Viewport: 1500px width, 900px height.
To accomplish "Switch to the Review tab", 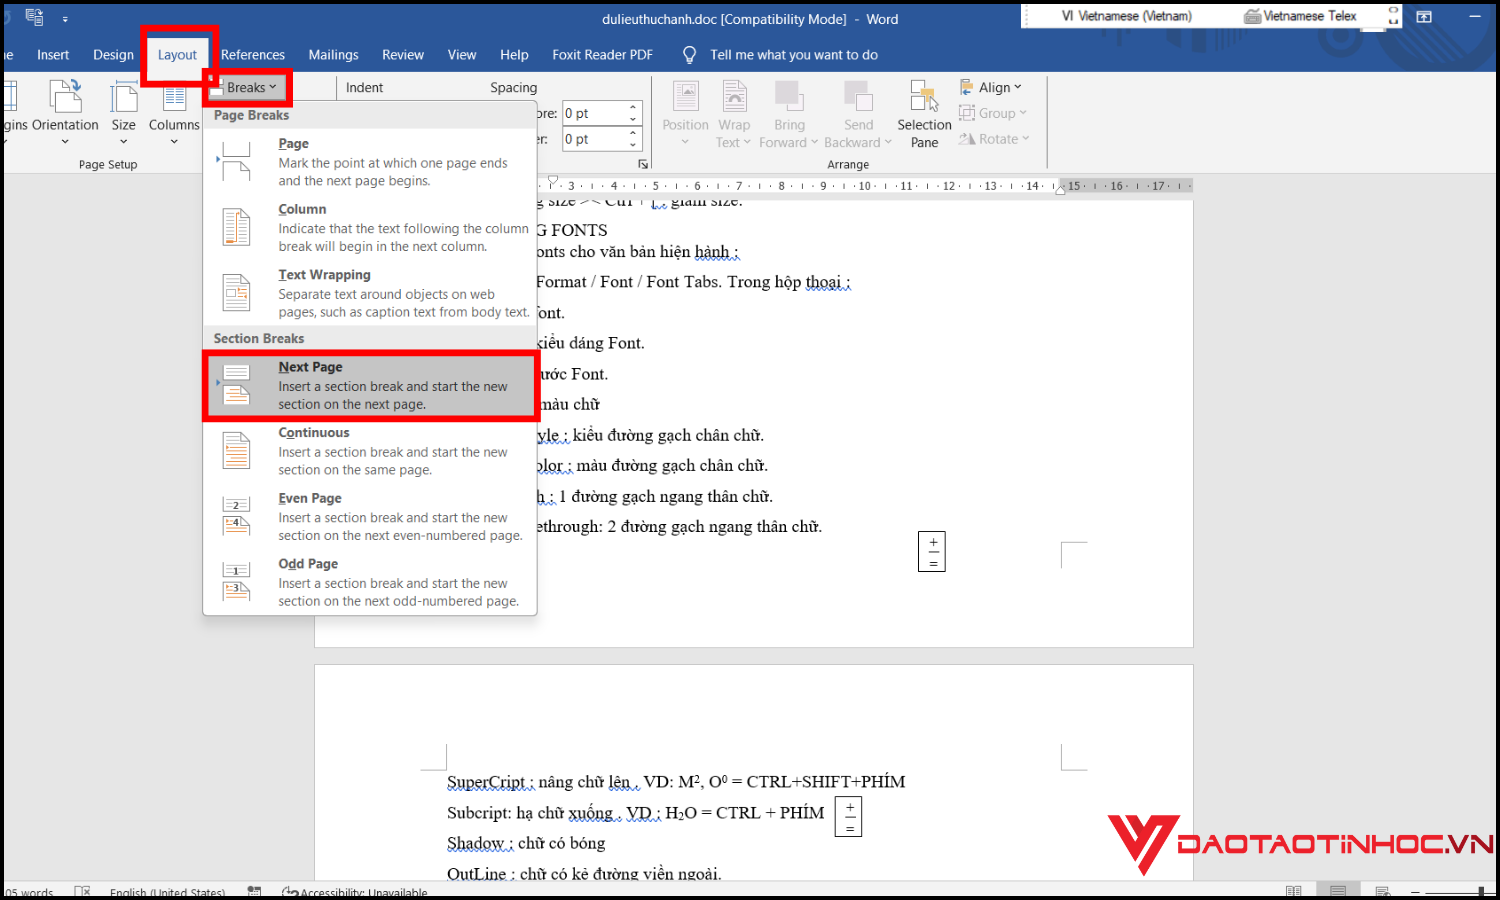I will click(403, 55).
